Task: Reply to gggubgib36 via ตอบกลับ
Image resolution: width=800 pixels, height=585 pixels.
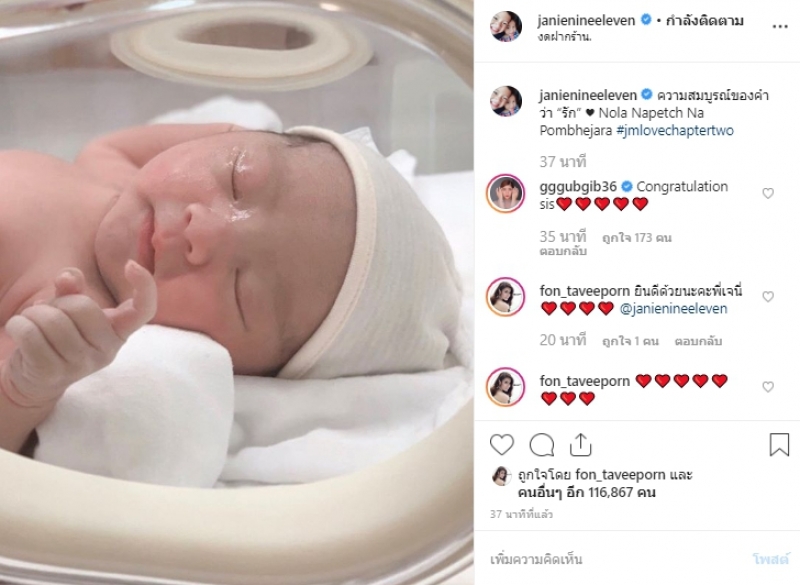Action: click(563, 251)
